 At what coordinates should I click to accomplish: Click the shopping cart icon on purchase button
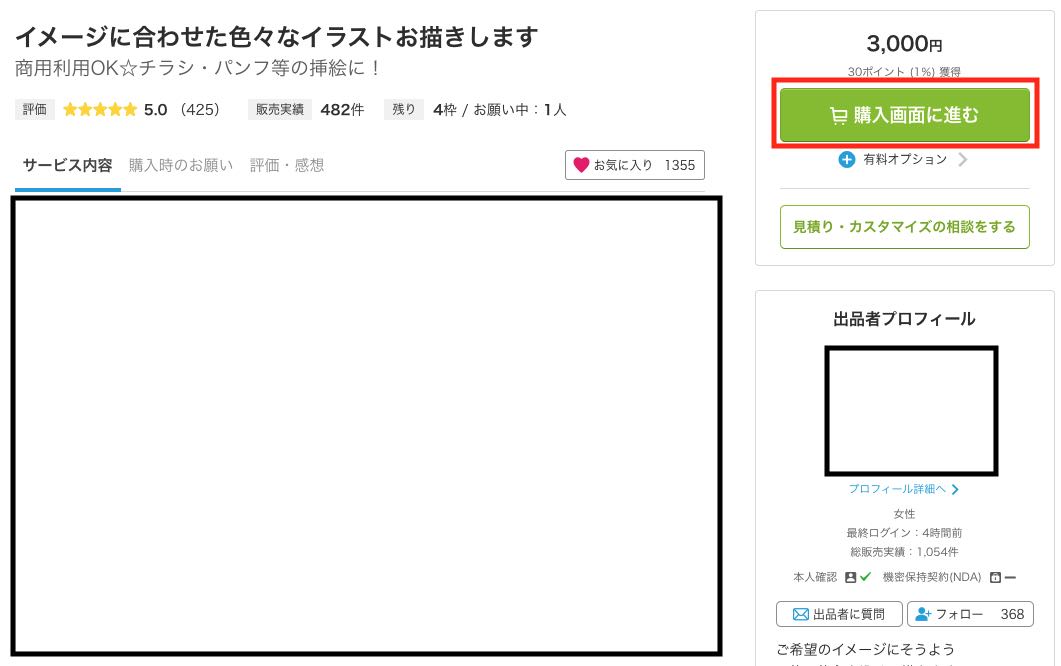coord(838,116)
